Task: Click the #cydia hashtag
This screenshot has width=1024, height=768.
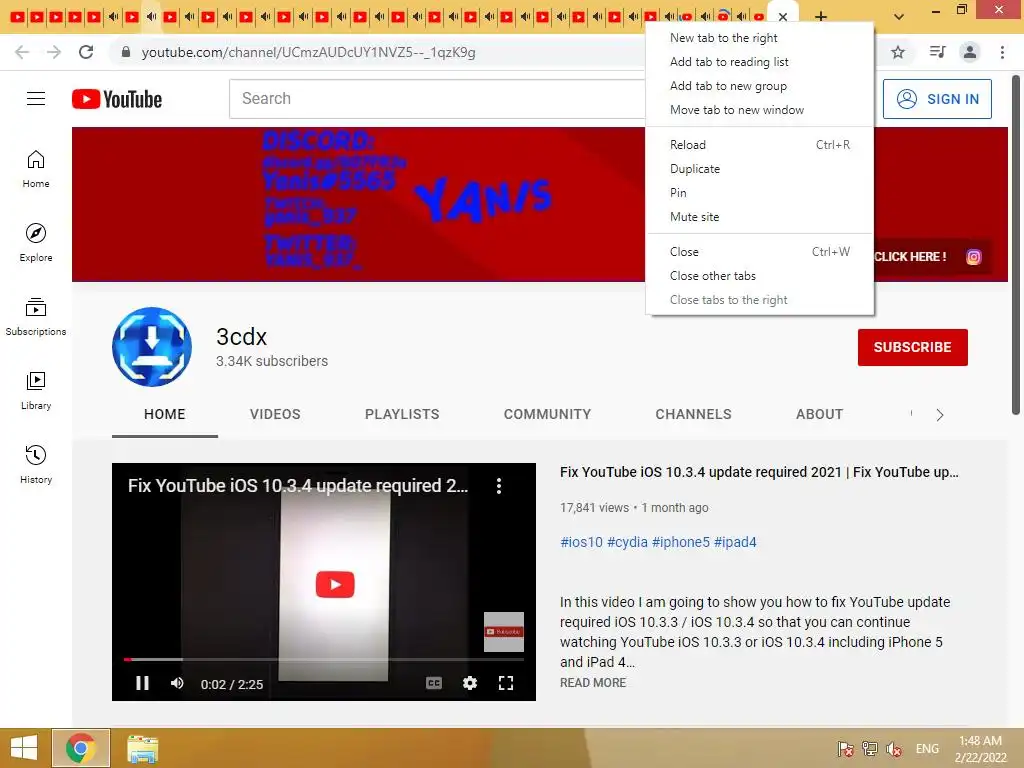Action: click(627, 542)
